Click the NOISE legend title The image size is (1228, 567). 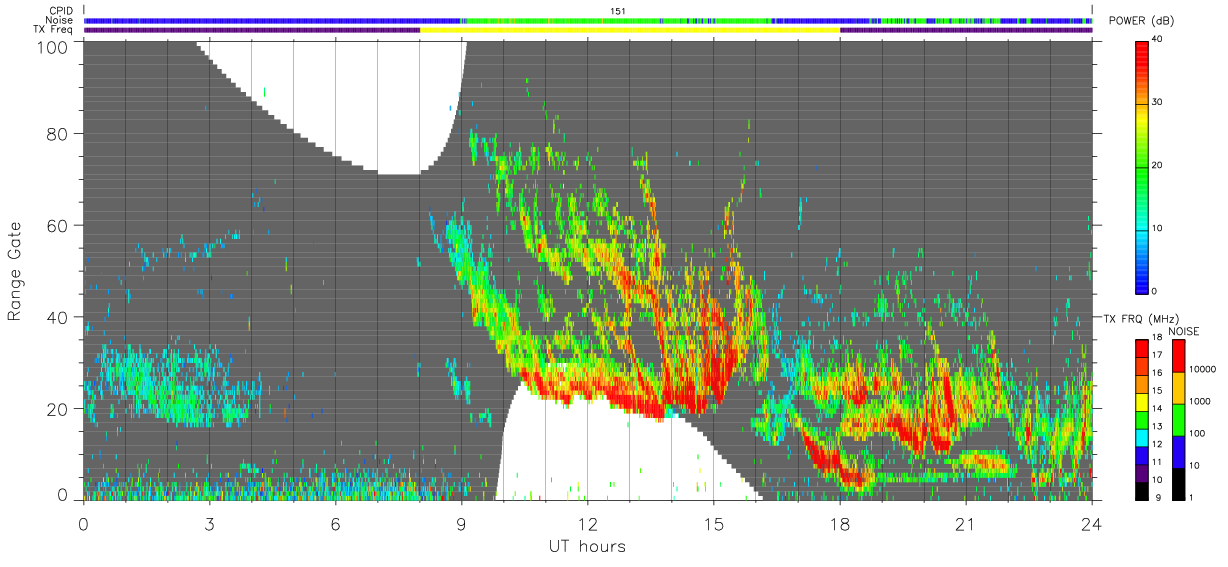pos(1183,330)
